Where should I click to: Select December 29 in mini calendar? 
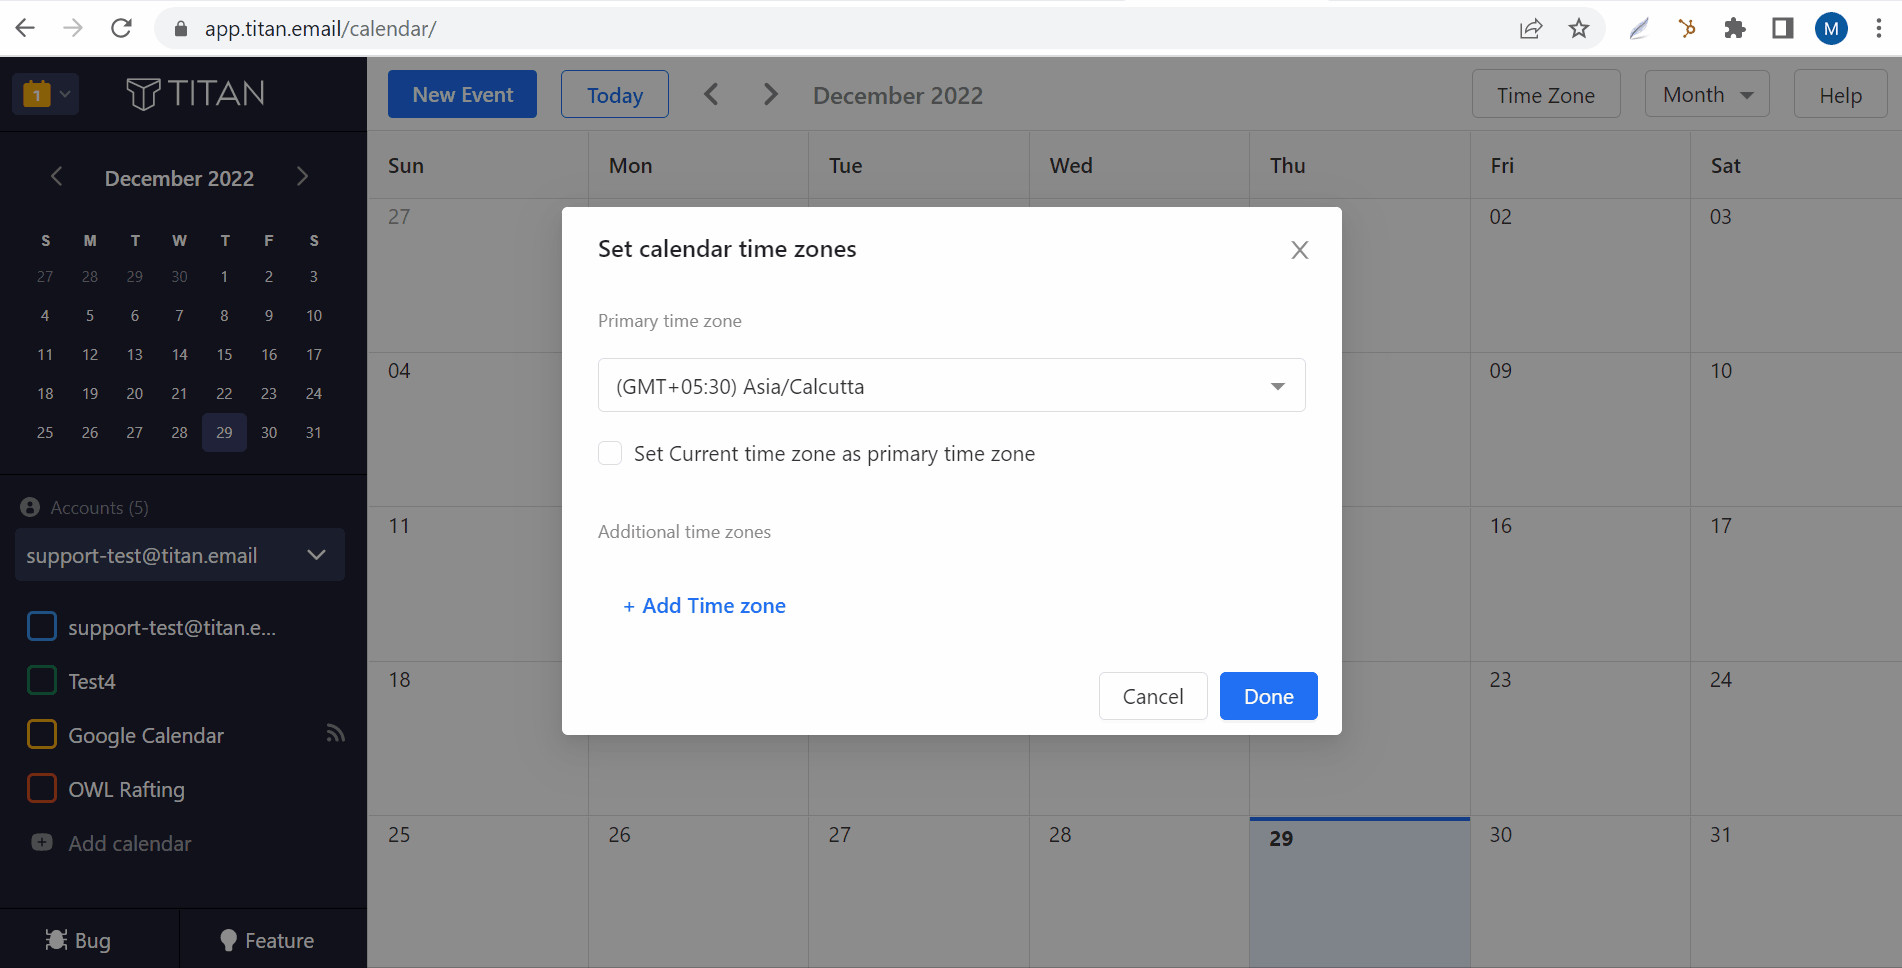(x=224, y=433)
